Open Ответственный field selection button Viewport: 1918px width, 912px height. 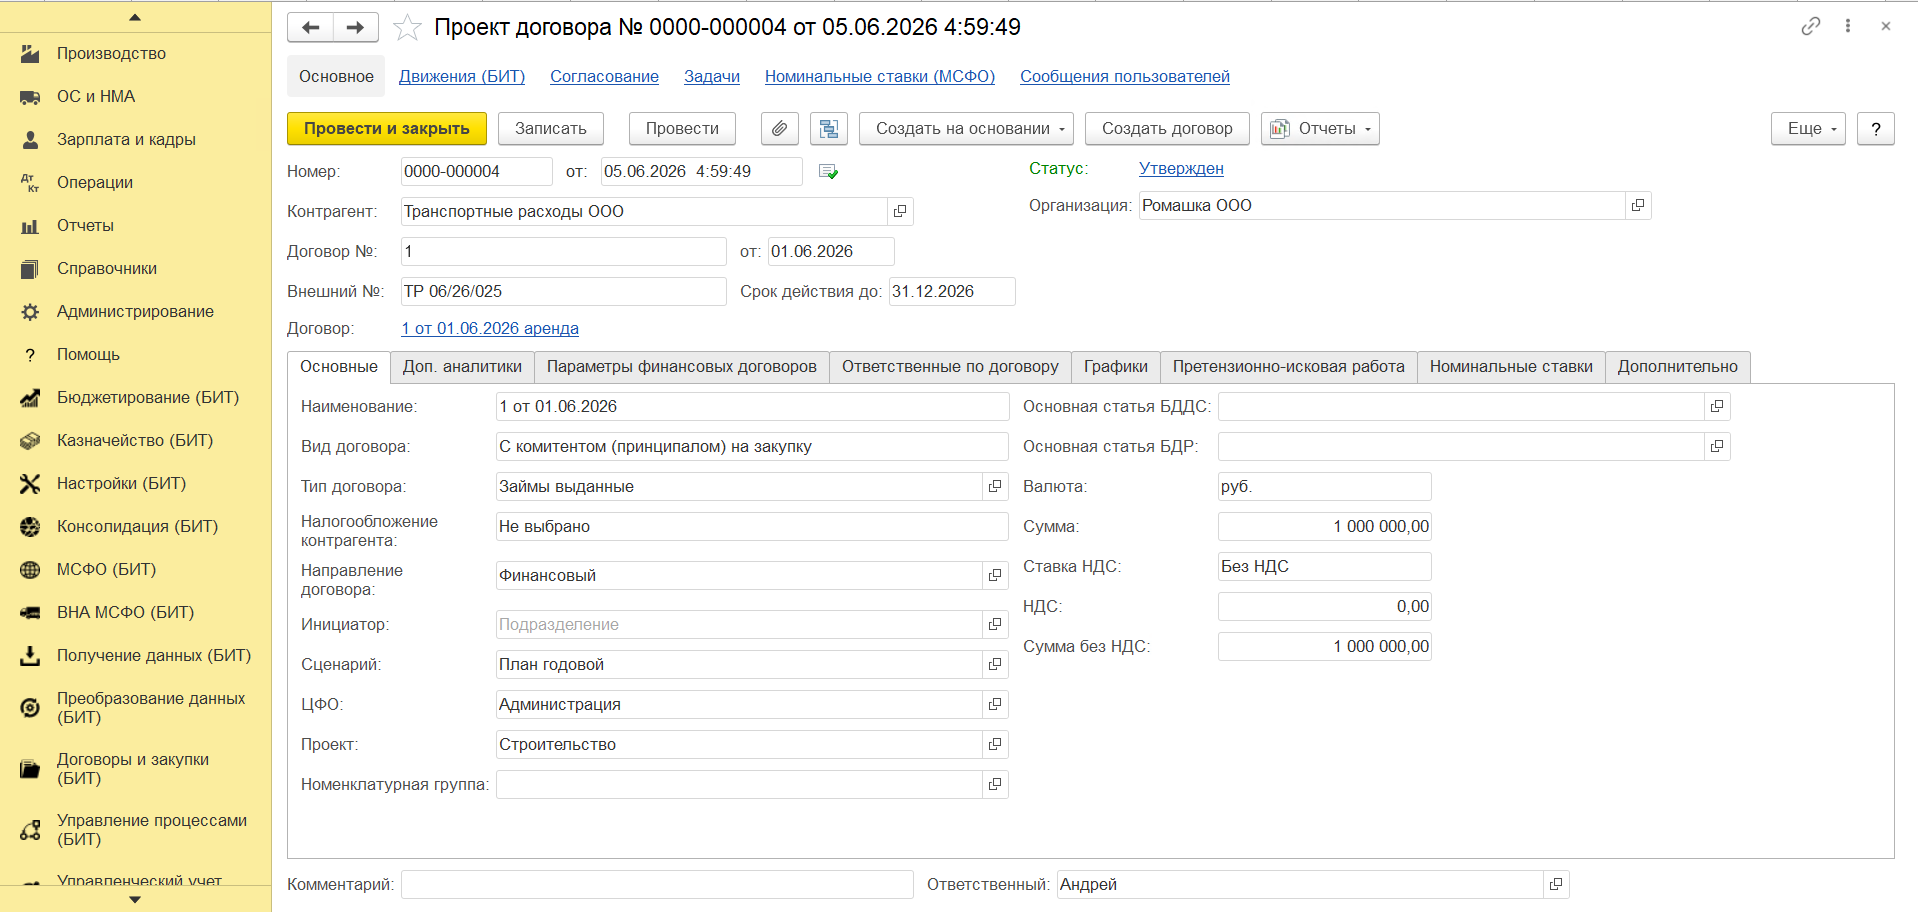pos(1556,885)
